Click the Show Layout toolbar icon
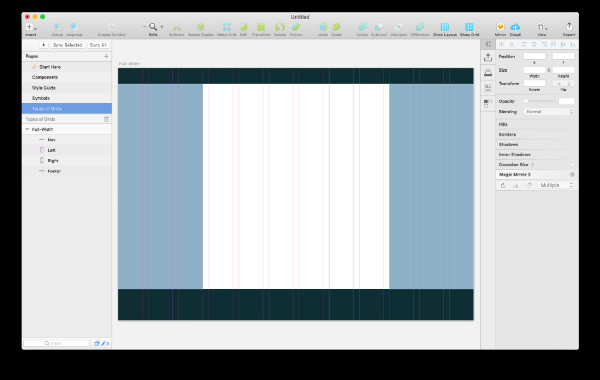 pyautogui.click(x=445, y=27)
